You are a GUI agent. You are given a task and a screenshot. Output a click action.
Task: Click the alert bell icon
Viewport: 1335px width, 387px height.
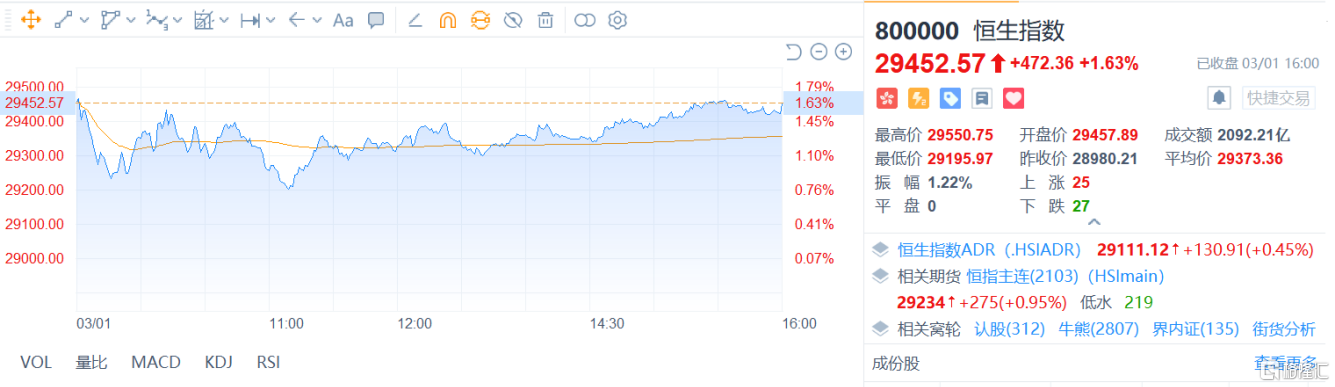(1219, 98)
